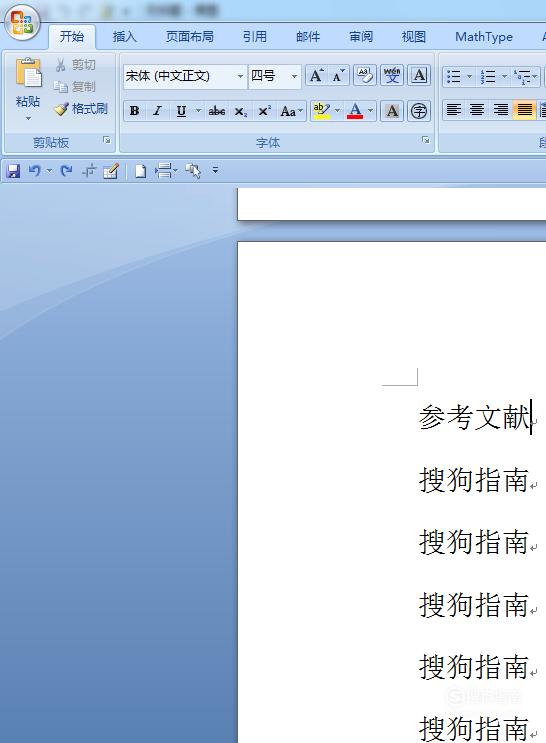The height and width of the screenshot is (743, 546).
Task: Click the Grow Font icon
Action: 316,76
